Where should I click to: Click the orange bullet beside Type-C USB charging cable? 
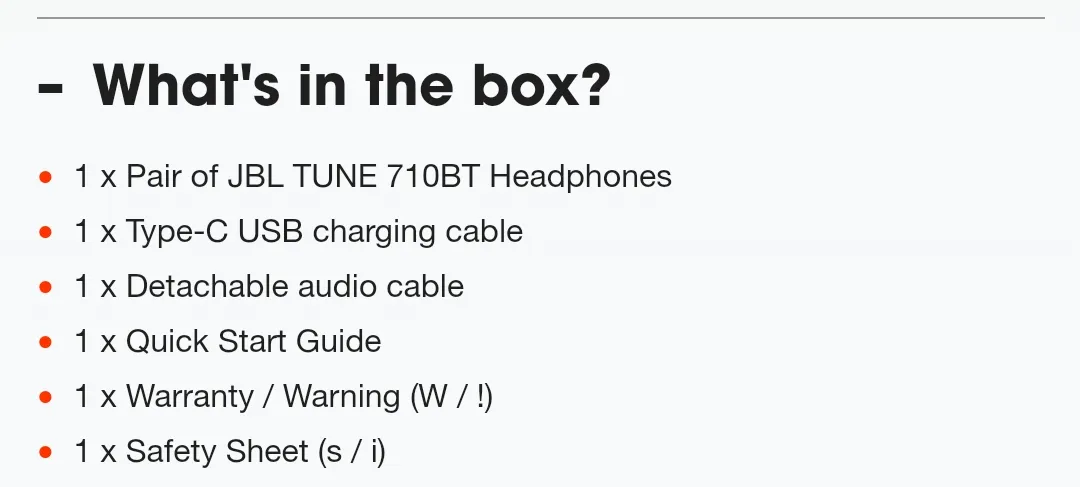45,232
